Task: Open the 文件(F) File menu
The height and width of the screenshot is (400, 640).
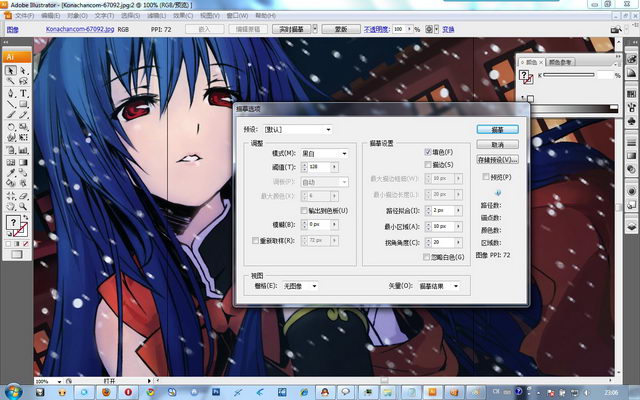Action: point(24,16)
